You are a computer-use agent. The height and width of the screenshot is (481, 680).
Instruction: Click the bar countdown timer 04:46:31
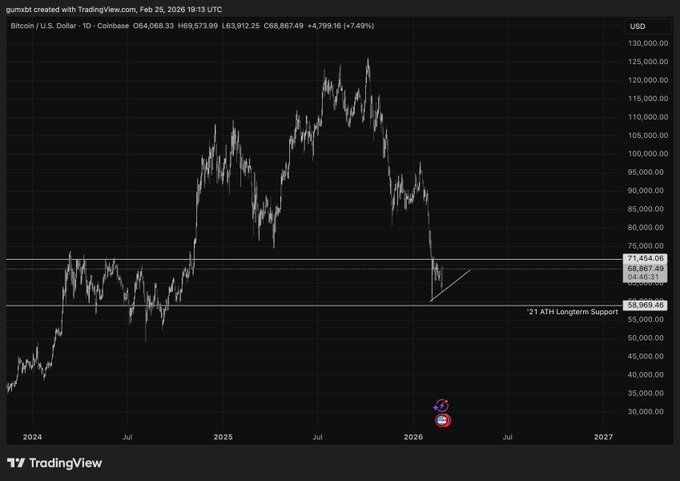tap(643, 277)
